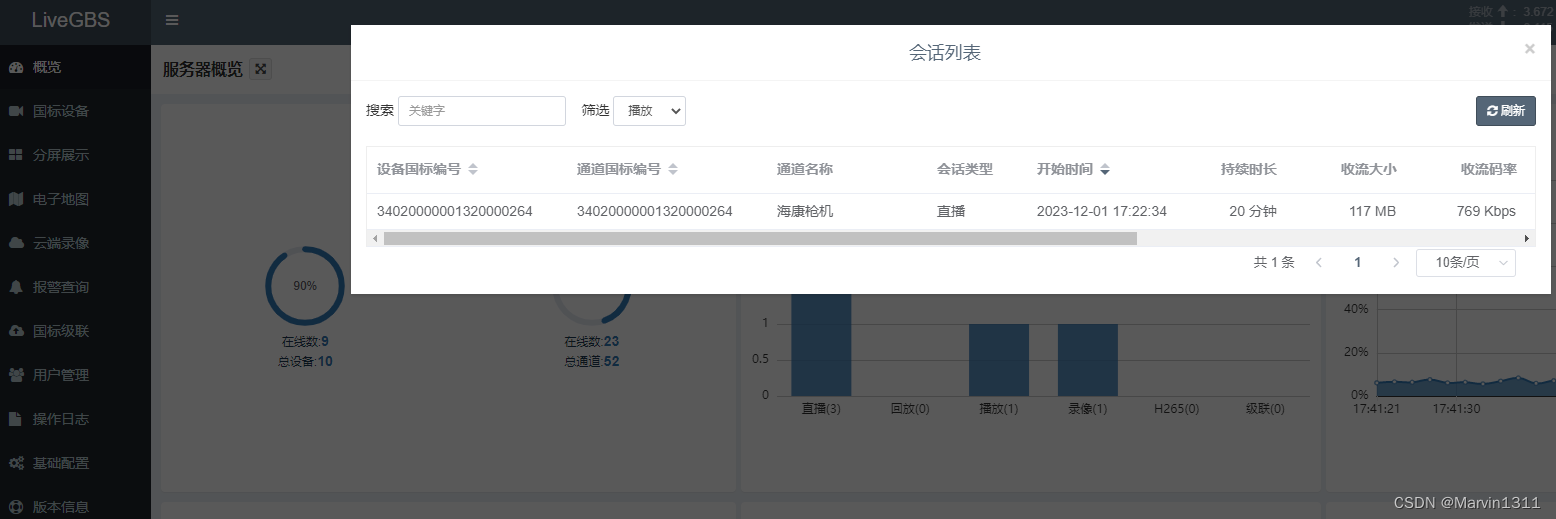
Task: Click the 直播(3) bar in chart
Action: 821,345
